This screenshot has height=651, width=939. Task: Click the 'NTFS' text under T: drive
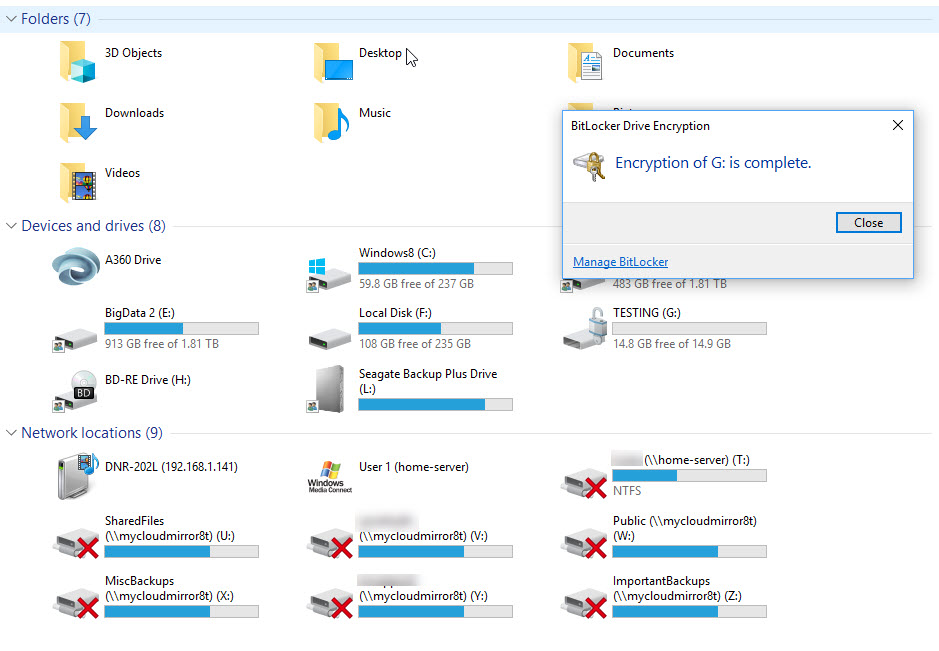627,490
